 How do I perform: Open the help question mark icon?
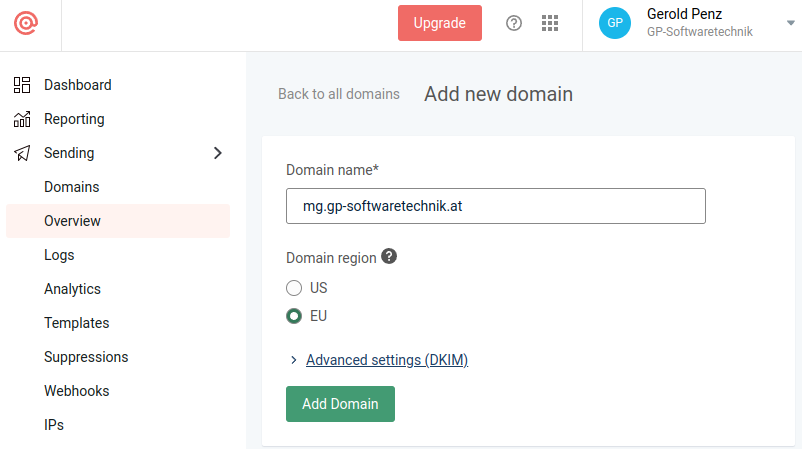click(x=514, y=23)
